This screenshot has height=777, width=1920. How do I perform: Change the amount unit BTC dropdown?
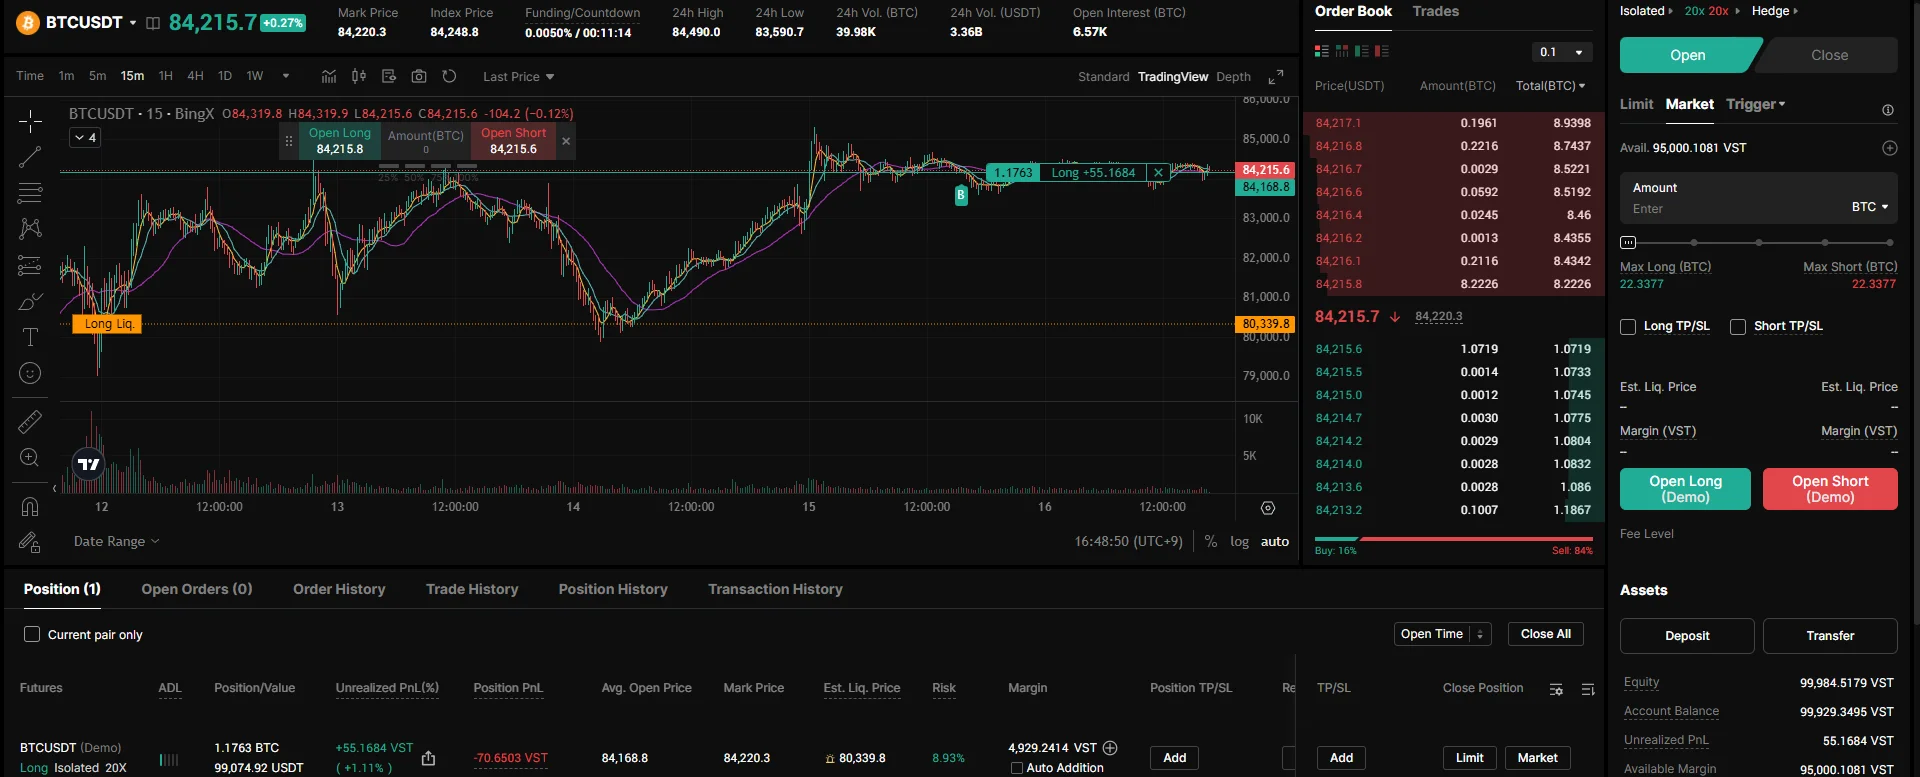(x=1870, y=207)
